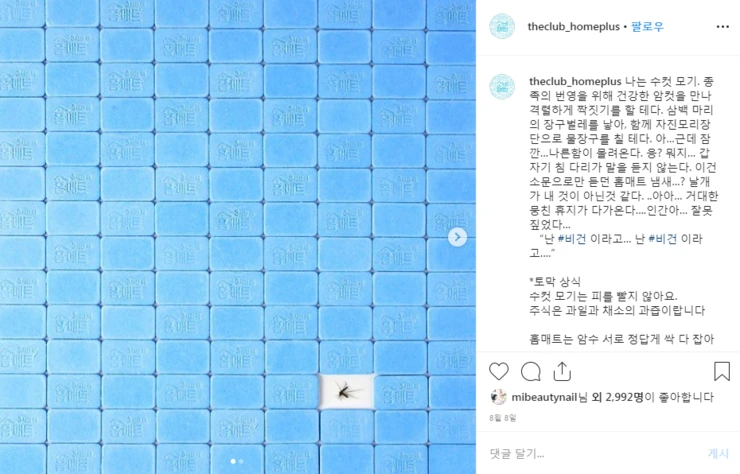The image size is (740, 474).
Task: Like the post with the heart icon
Action: [498, 372]
